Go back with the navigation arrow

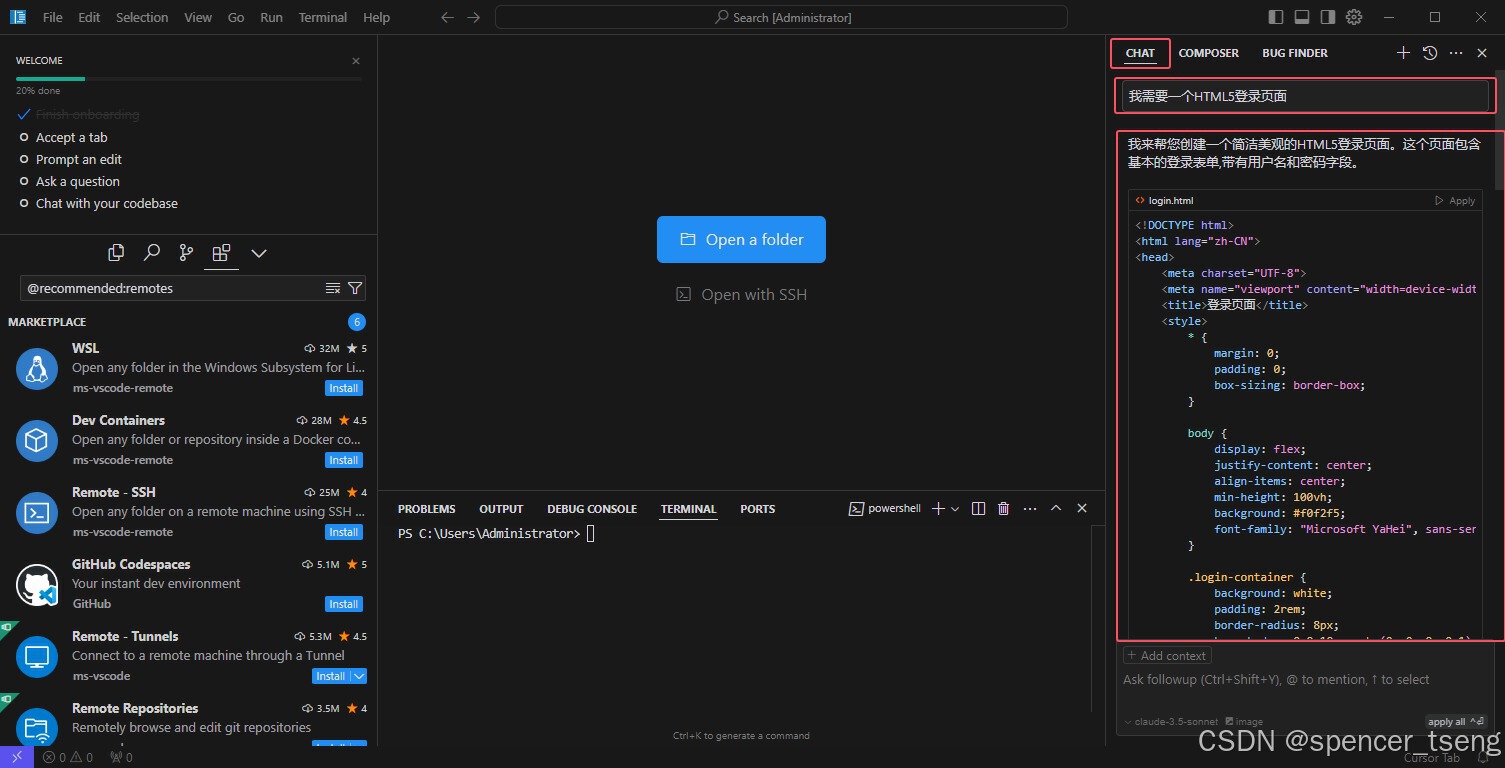pyautogui.click(x=448, y=17)
